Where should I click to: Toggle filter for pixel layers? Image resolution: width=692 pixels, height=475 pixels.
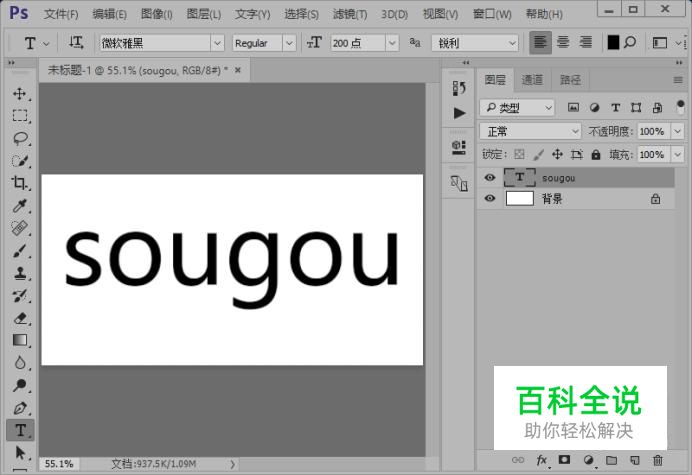tap(573, 107)
